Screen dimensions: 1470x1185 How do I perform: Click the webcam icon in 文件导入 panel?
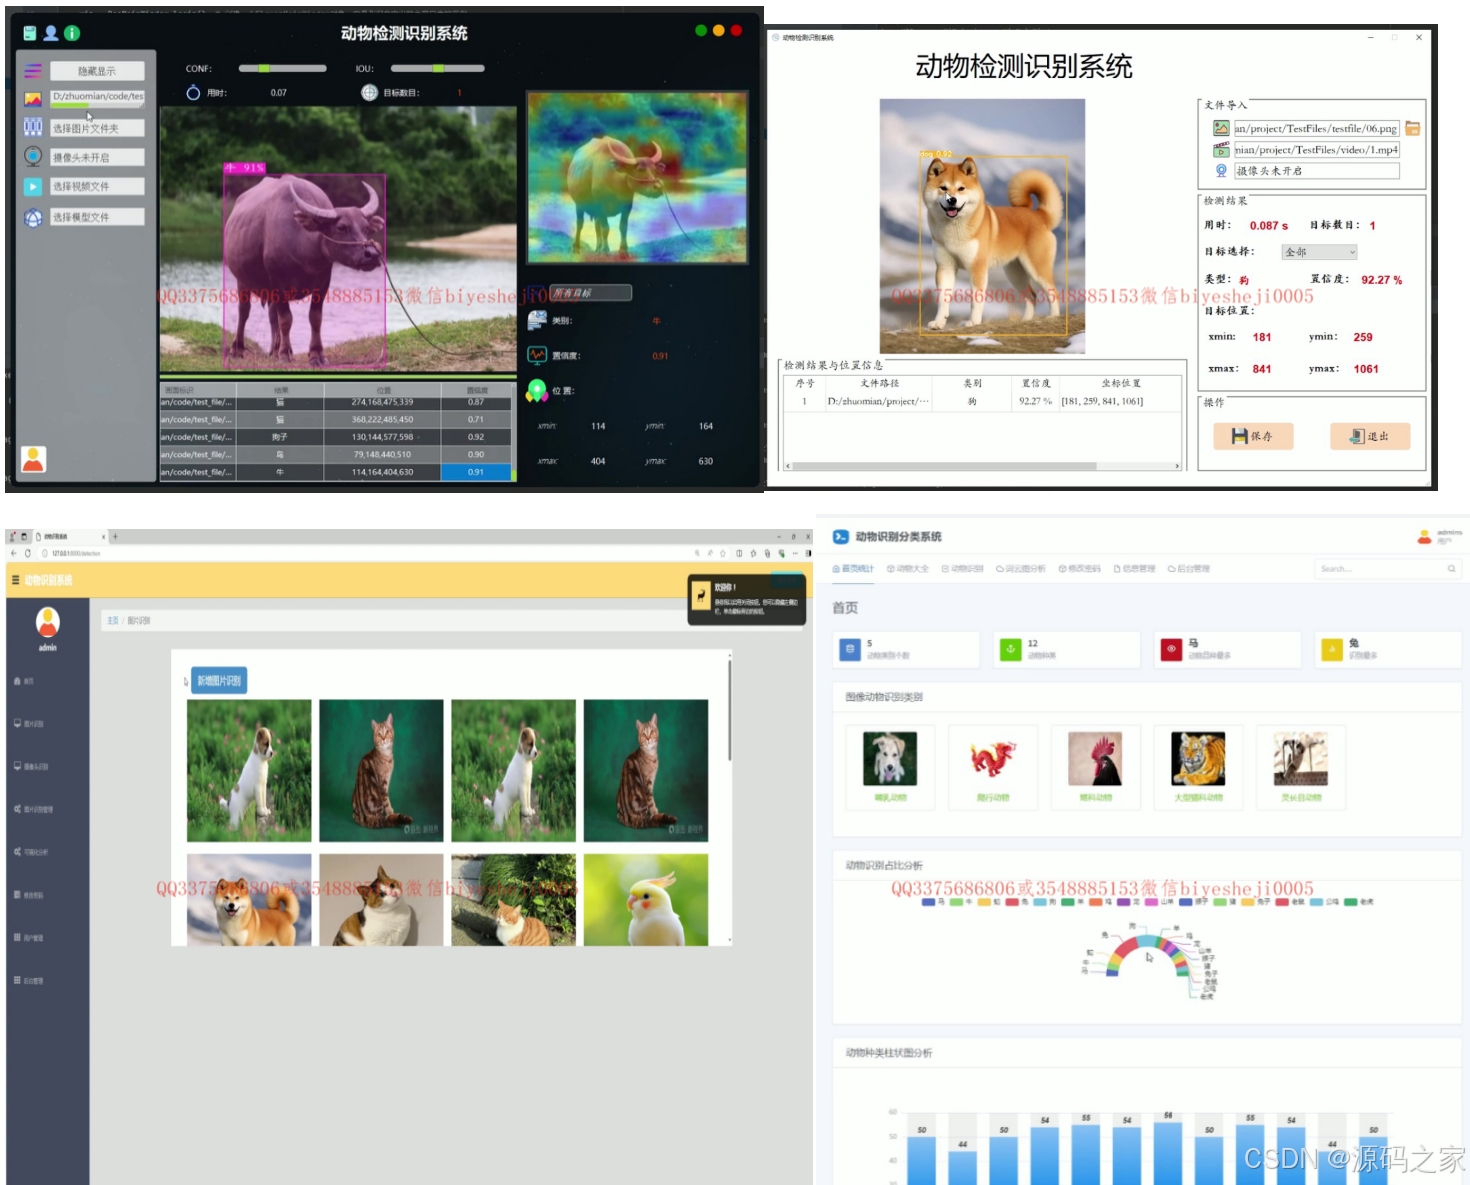click(x=1221, y=171)
